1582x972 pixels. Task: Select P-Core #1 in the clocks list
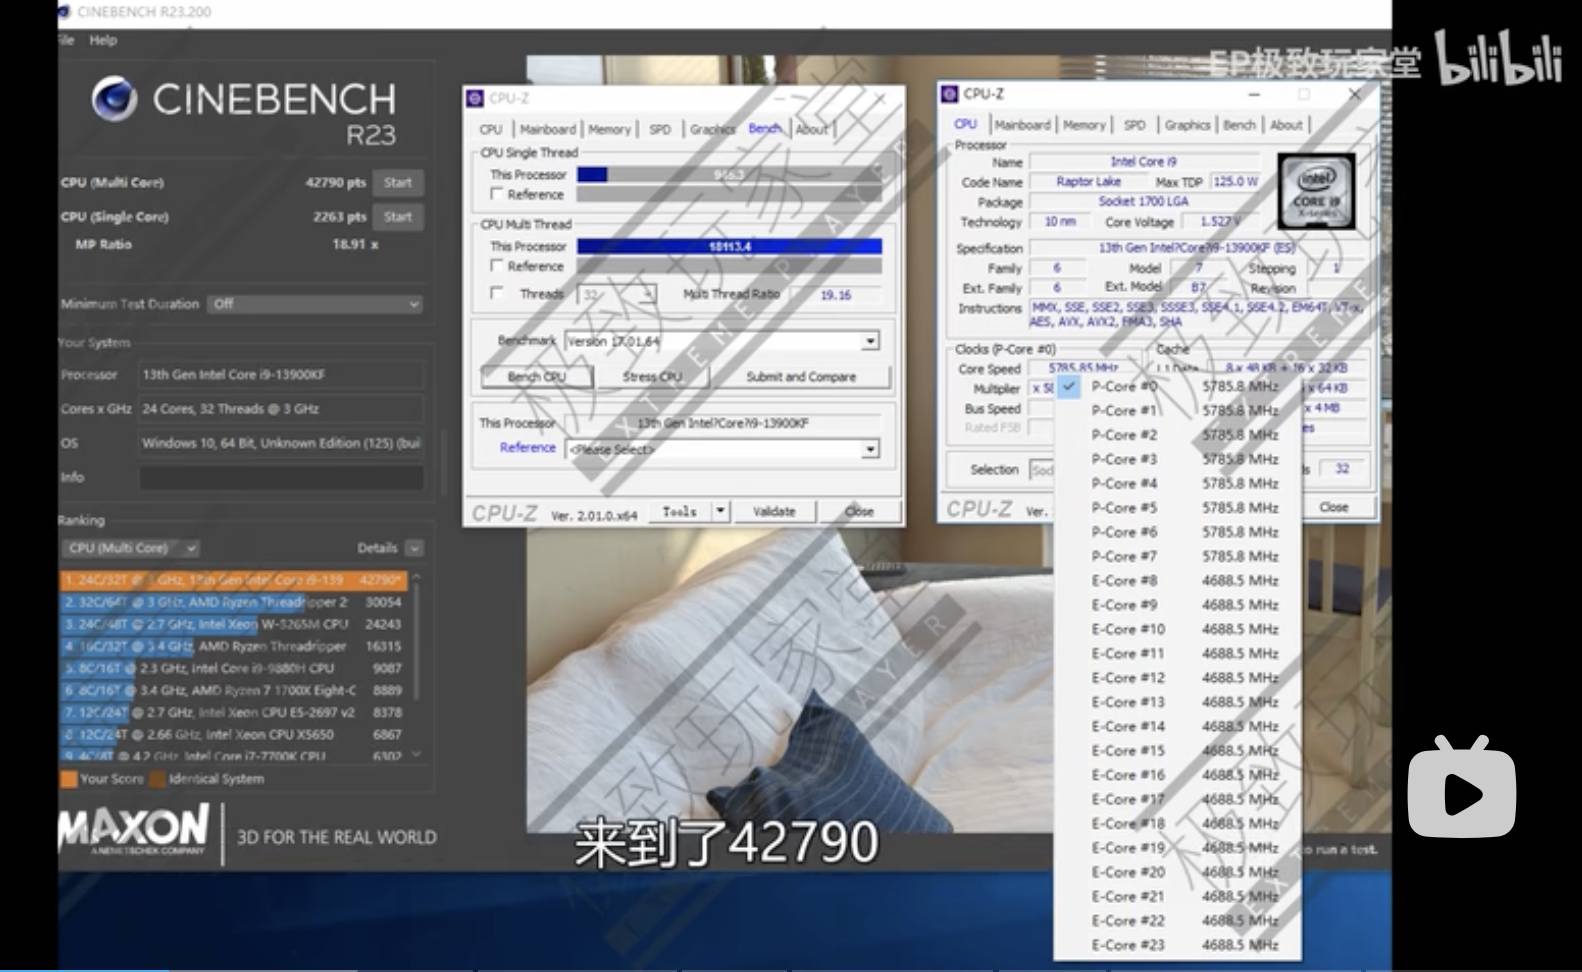[1178, 411]
